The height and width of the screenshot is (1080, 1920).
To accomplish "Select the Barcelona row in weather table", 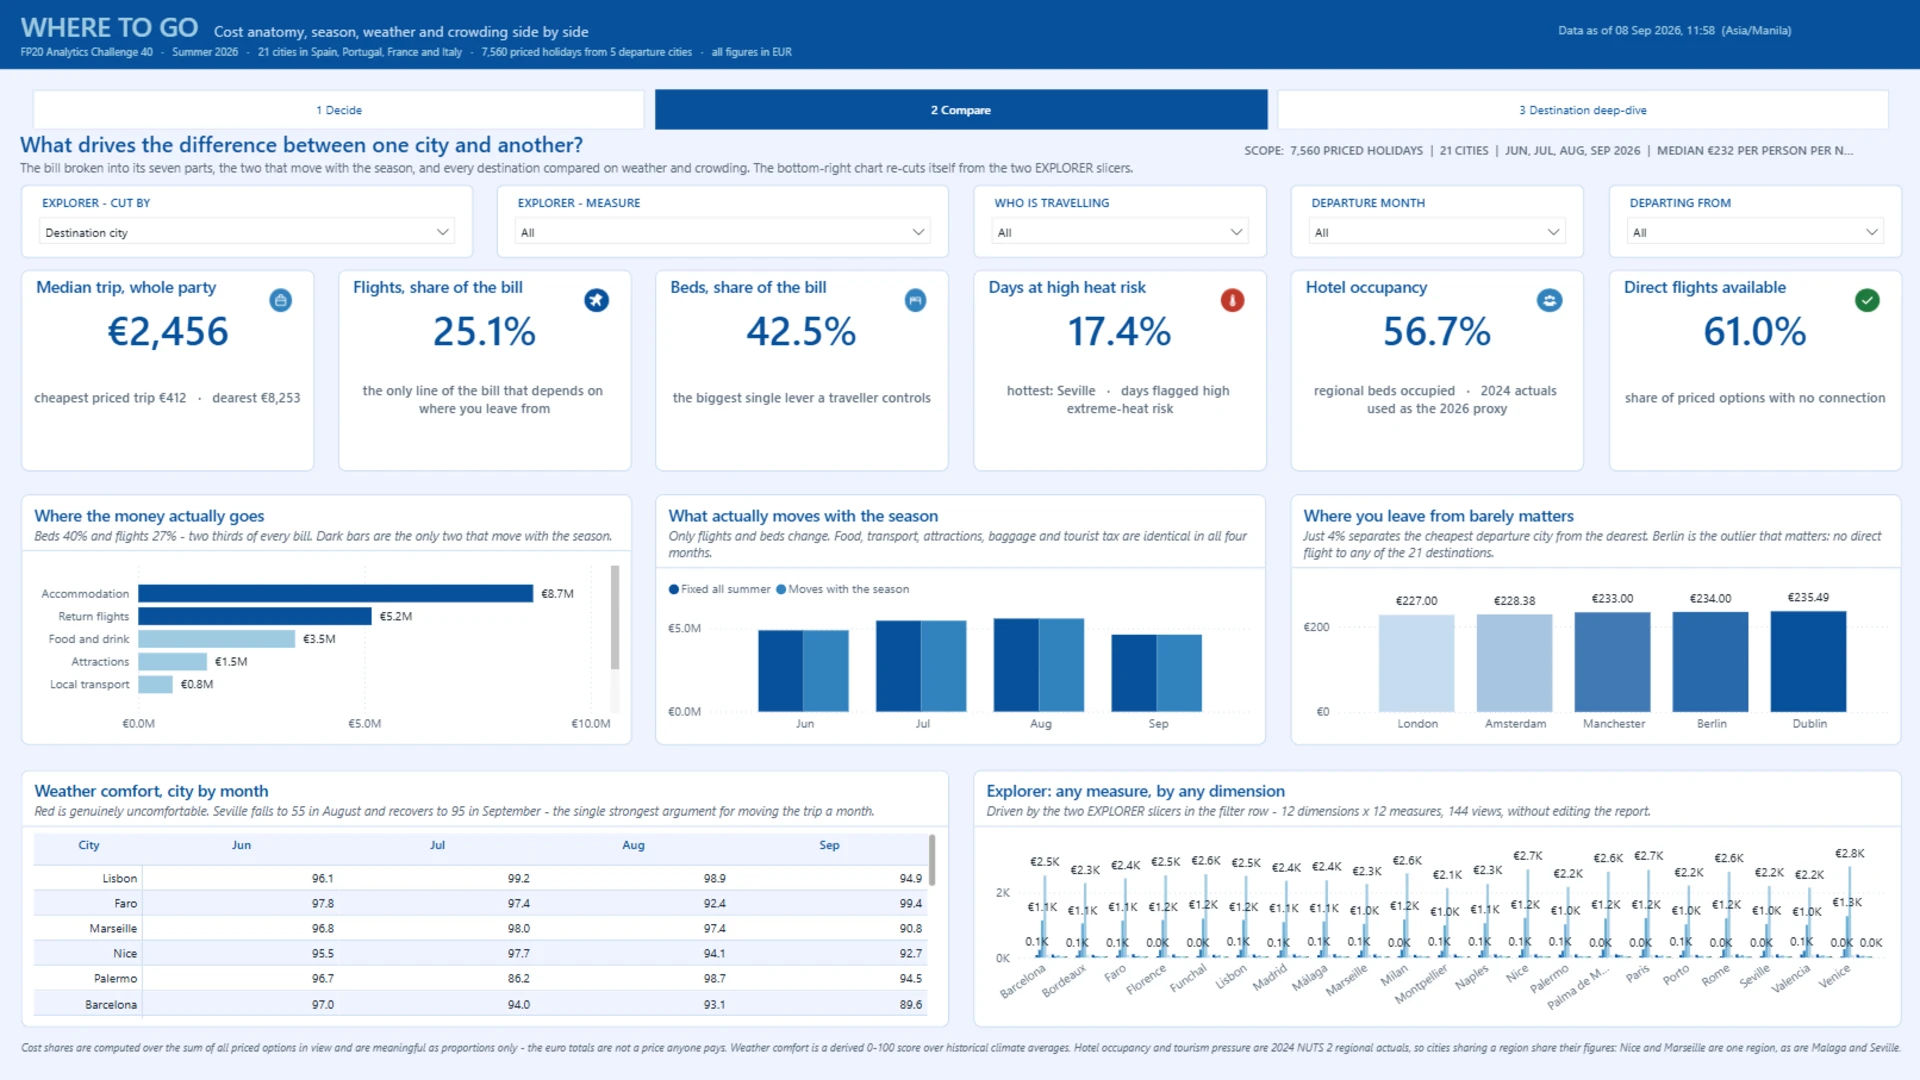I will pyautogui.click(x=481, y=1004).
